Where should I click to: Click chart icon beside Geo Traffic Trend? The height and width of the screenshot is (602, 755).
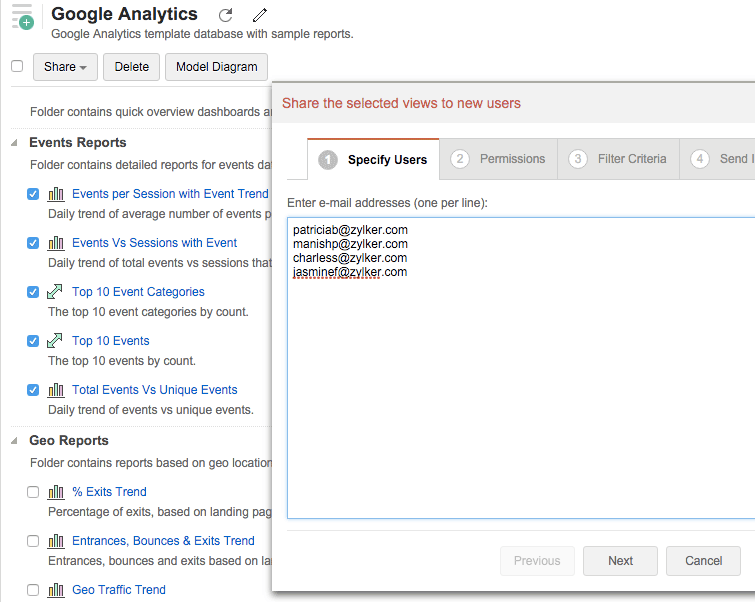56,590
